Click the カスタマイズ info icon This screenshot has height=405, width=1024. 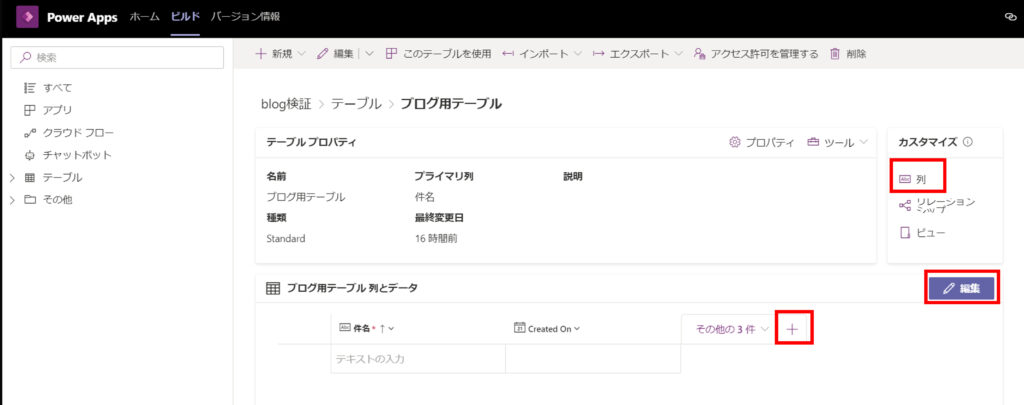[x=967, y=142]
